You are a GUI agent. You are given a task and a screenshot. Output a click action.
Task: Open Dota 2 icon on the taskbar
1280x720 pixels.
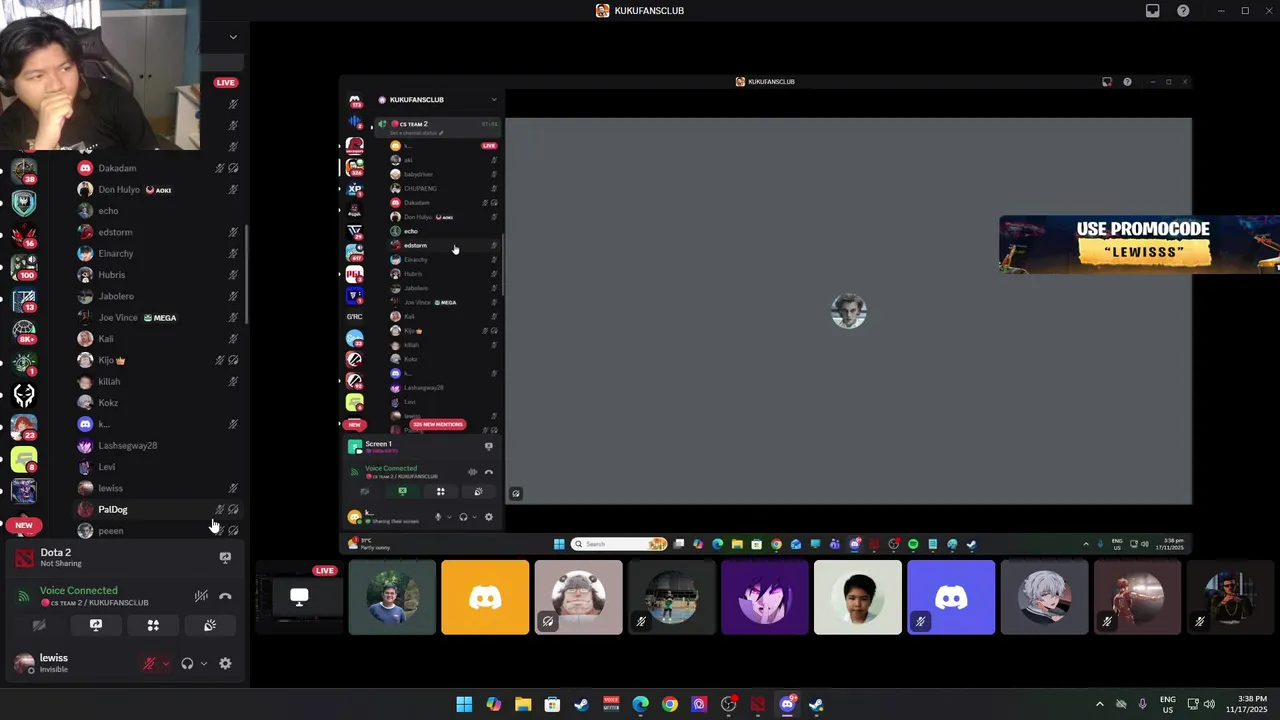point(758,704)
